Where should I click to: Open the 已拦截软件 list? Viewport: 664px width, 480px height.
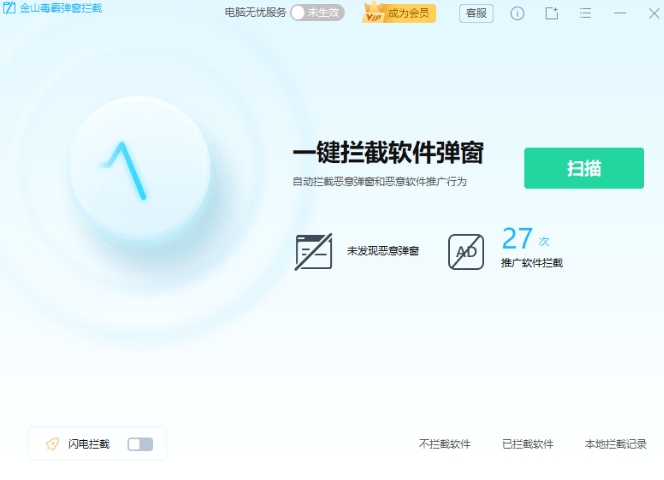[x=528, y=444]
